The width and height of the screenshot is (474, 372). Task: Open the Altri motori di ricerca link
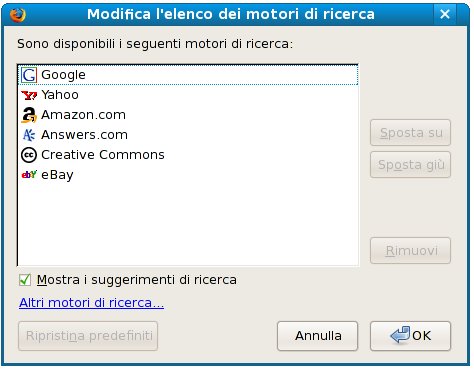[91, 303]
